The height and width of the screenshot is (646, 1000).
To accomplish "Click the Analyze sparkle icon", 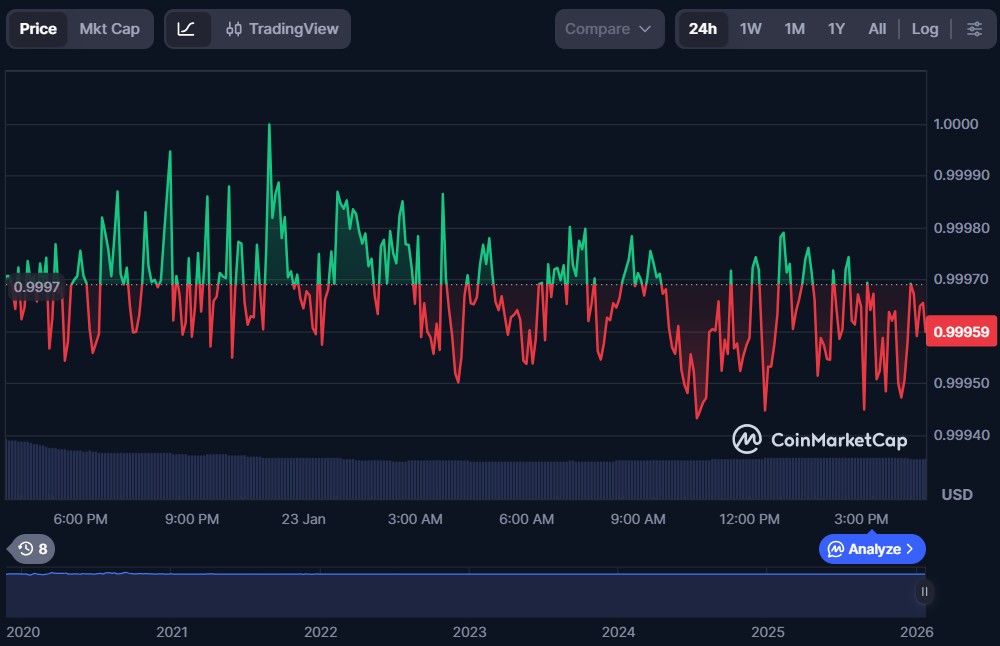I will coord(836,549).
